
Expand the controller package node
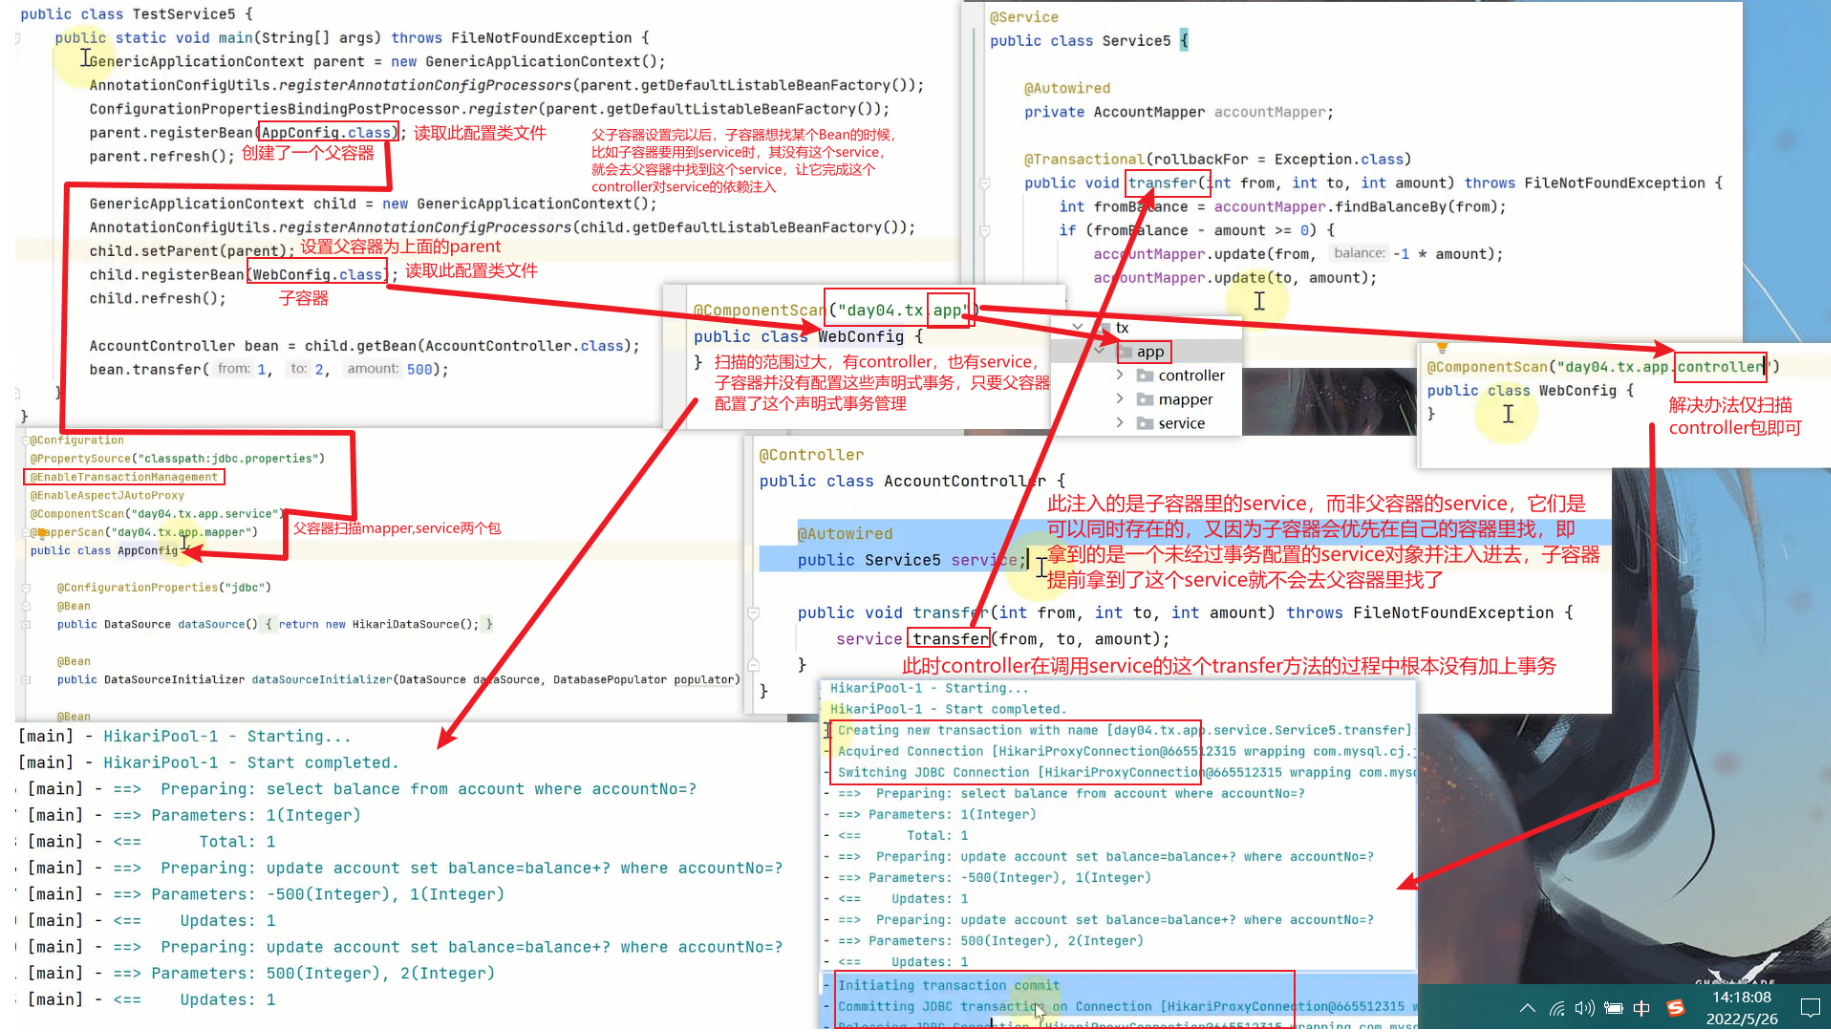1119,375
